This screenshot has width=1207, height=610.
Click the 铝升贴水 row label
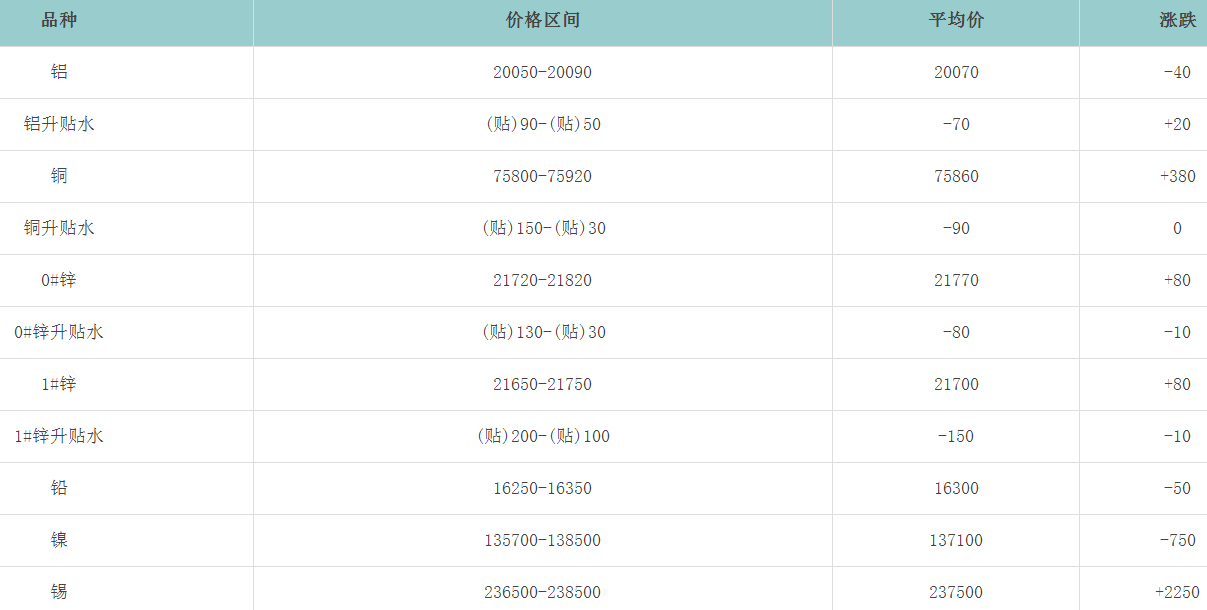tap(59, 124)
